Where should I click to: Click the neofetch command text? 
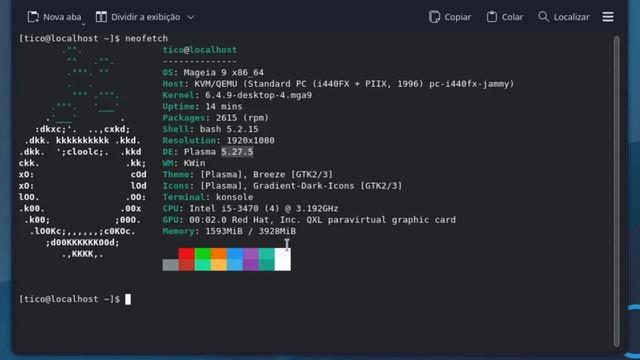point(147,38)
